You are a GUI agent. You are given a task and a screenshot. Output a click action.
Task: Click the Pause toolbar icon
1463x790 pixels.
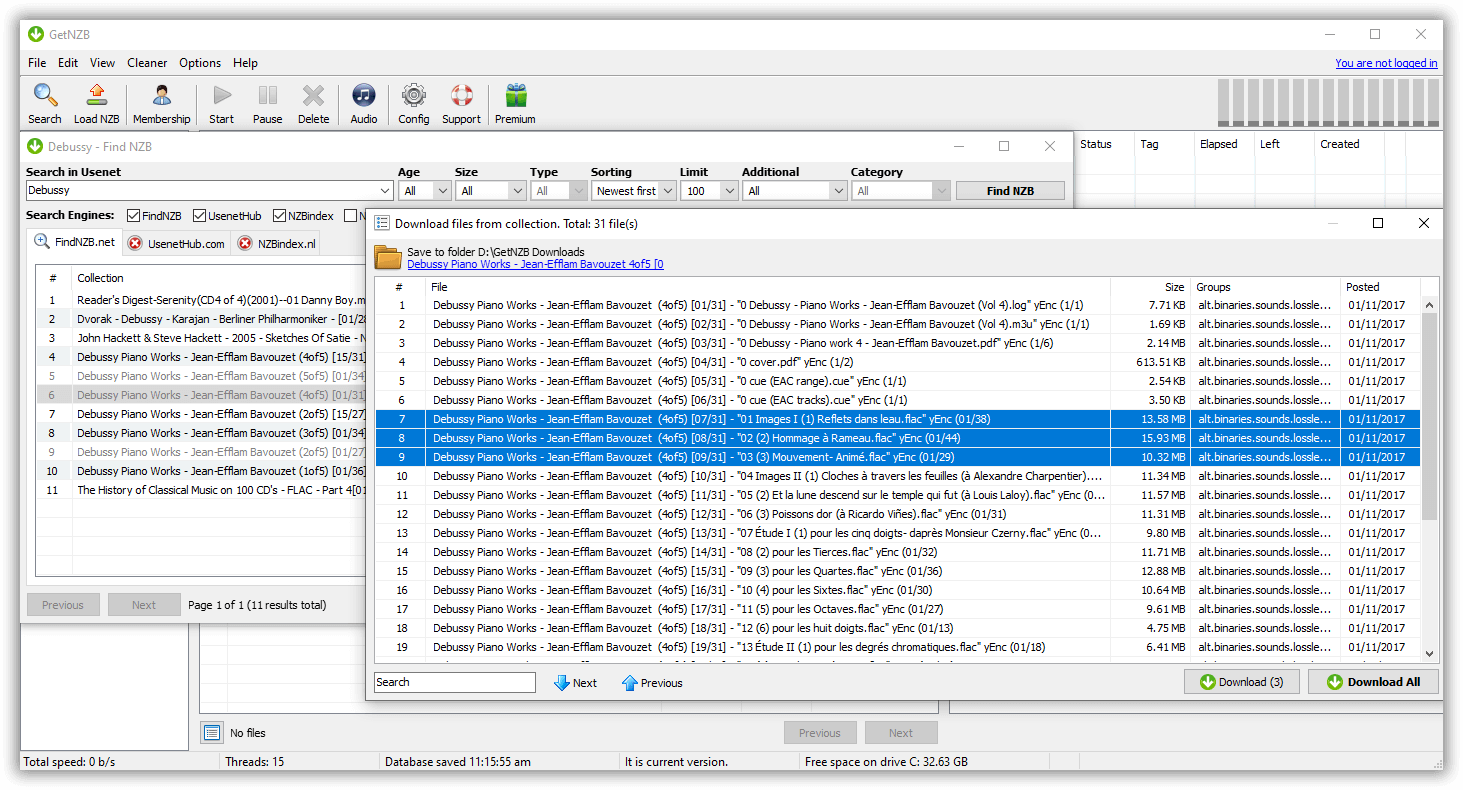267,96
